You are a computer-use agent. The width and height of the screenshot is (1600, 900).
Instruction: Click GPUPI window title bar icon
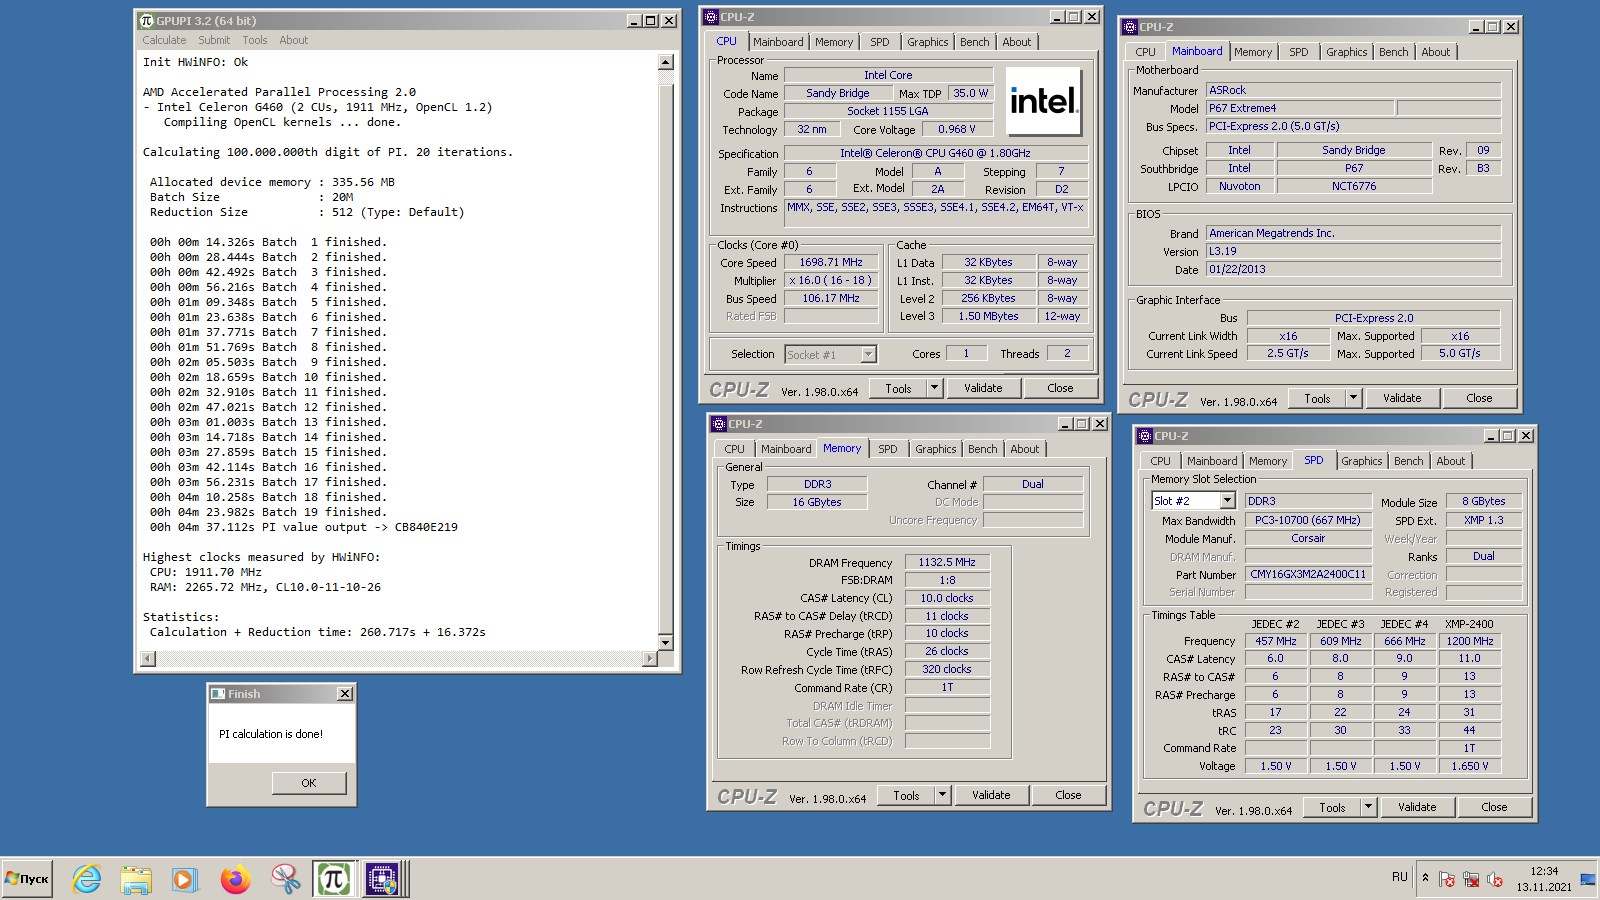click(146, 20)
